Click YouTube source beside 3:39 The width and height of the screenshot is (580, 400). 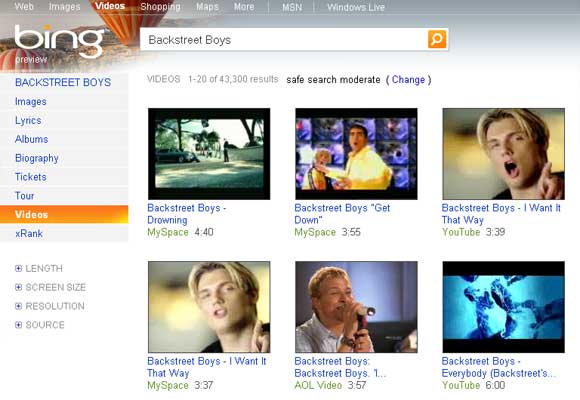pos(461,232)
